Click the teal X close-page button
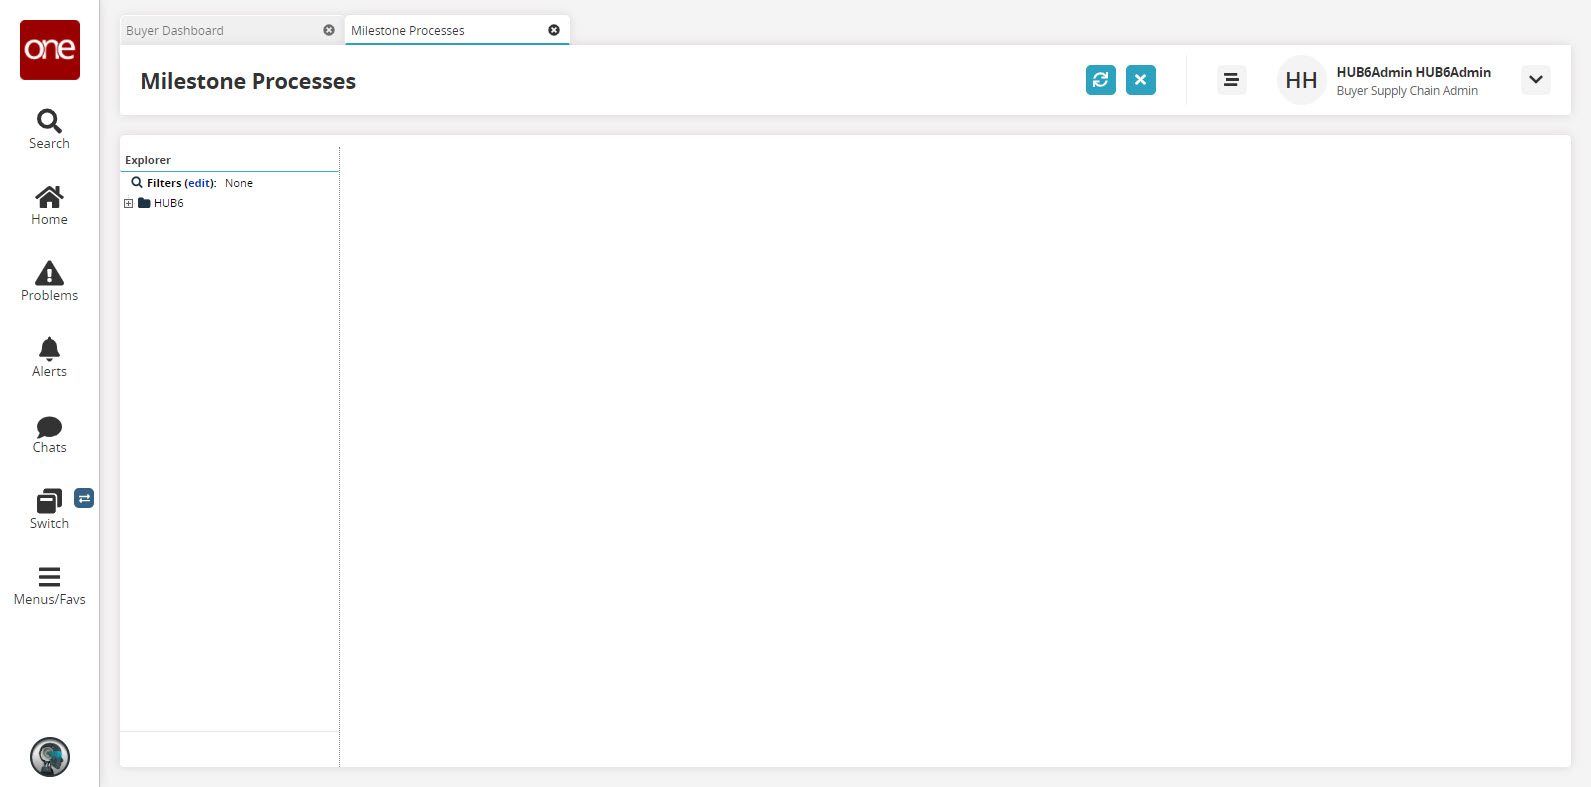 [1141, 80]
